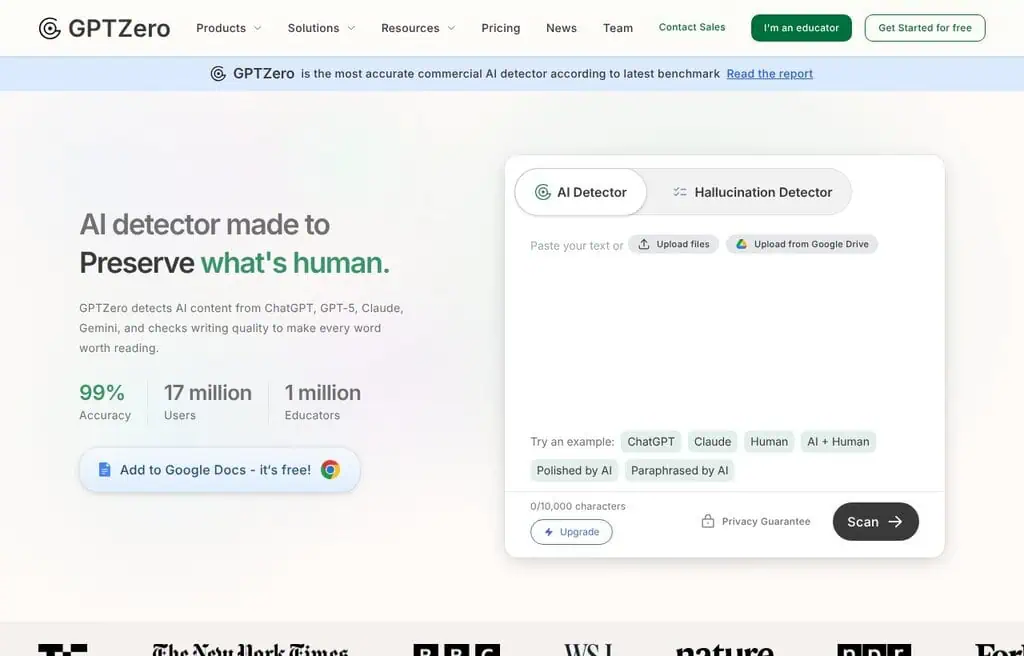Open the Privacy Guarantee link
The width and height of the screenshot is (1024, 656).
point(756,521)
